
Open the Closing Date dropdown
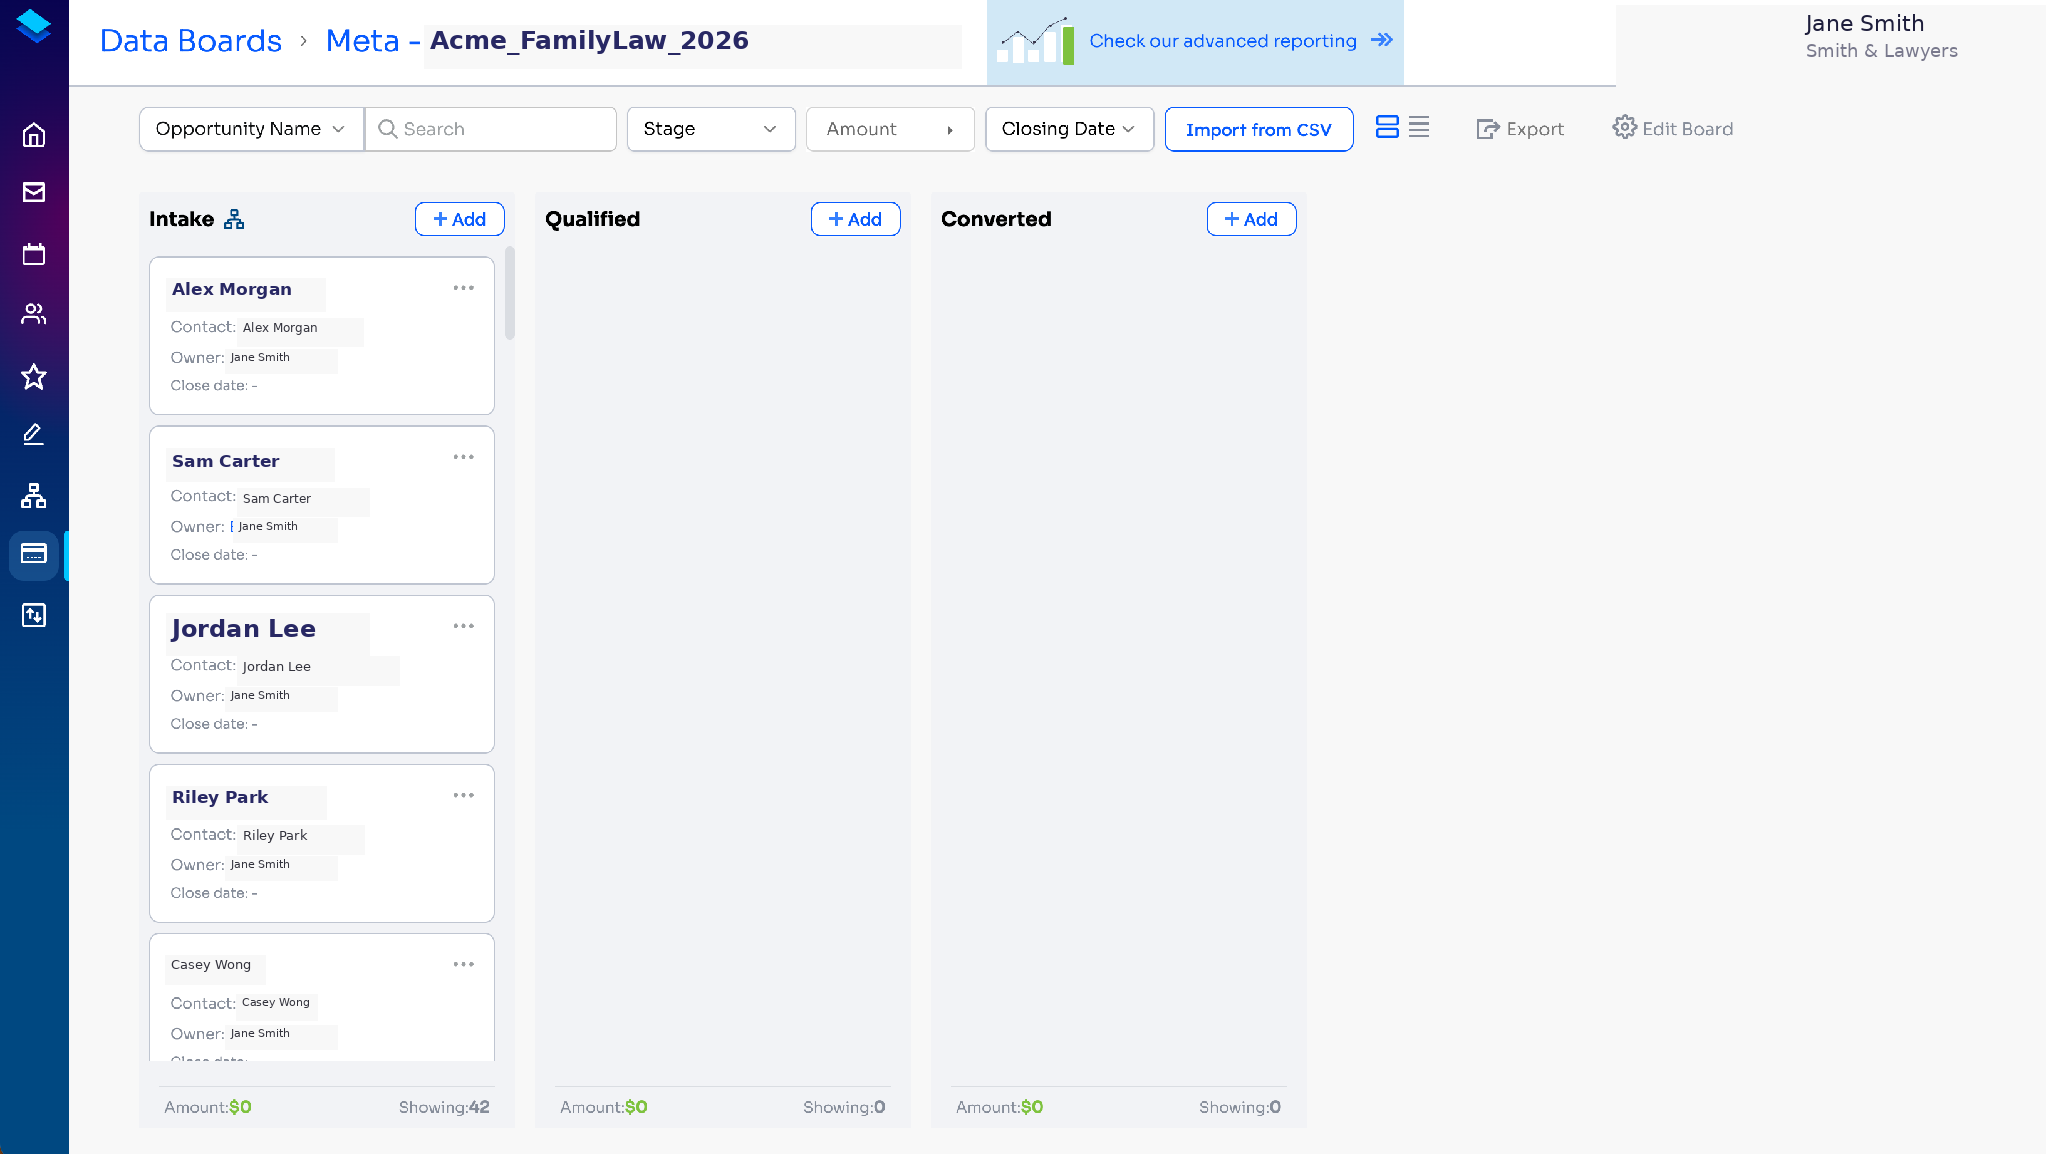coord(1069,129)
